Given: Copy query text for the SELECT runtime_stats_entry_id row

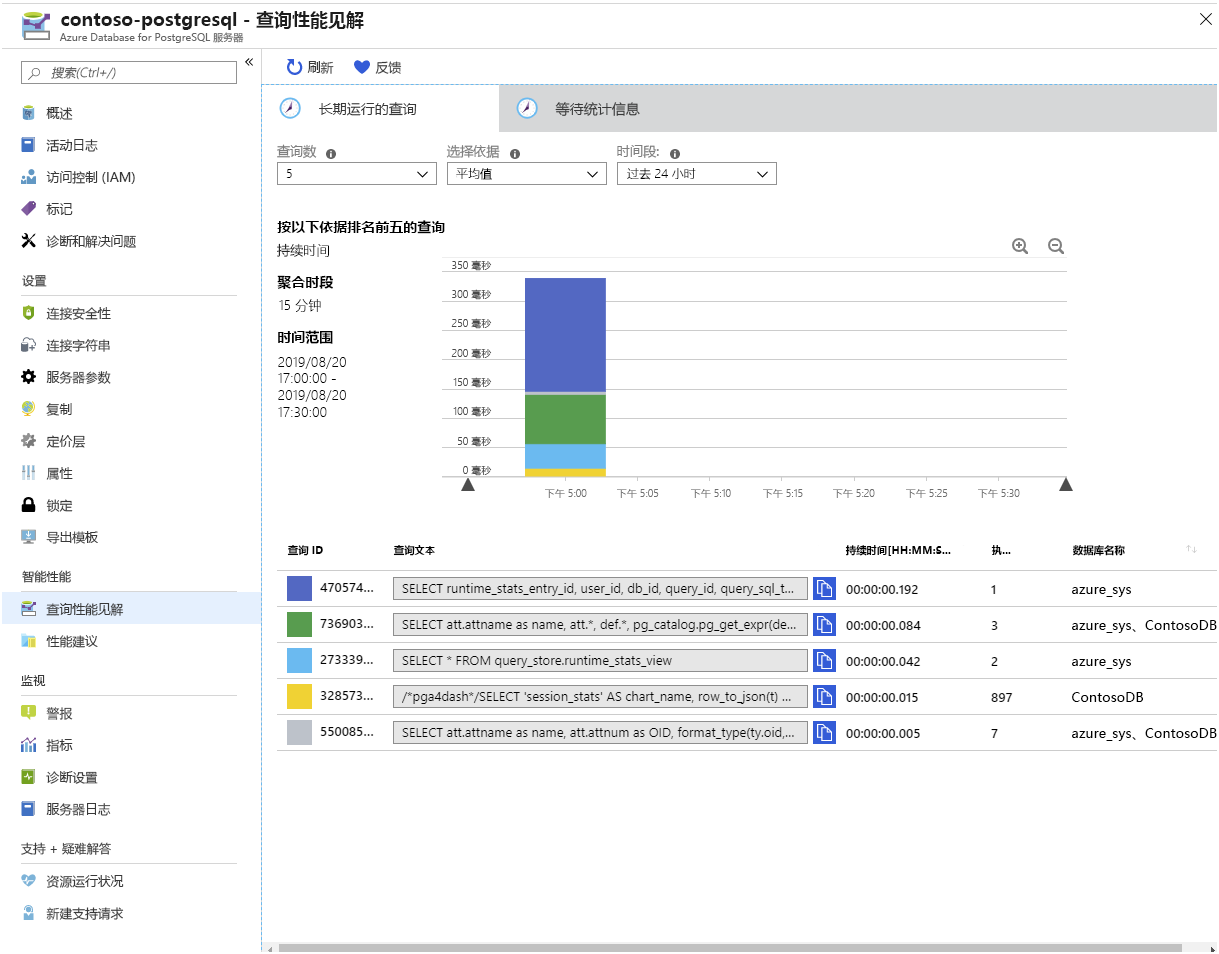Looking at the screenshot, I should coord(824,589).
